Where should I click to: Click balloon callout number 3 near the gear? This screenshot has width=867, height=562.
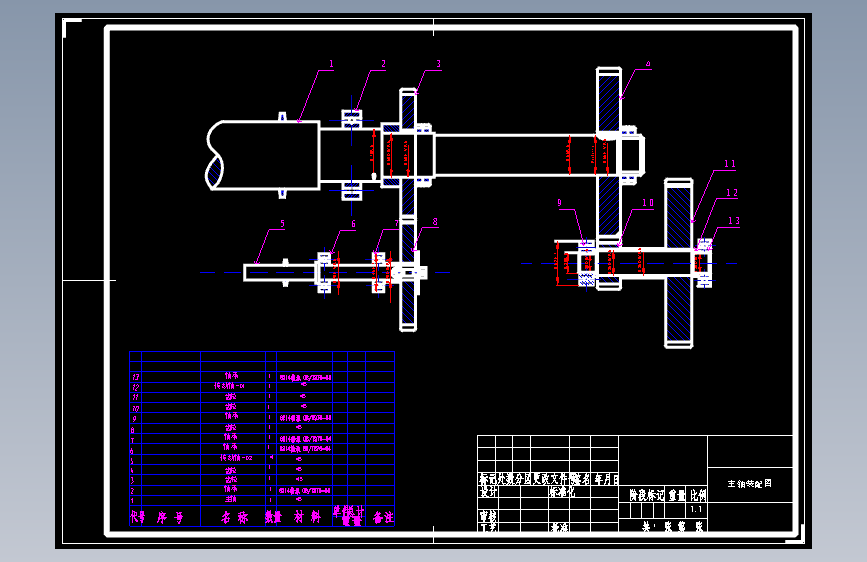[x=438, y=64]
